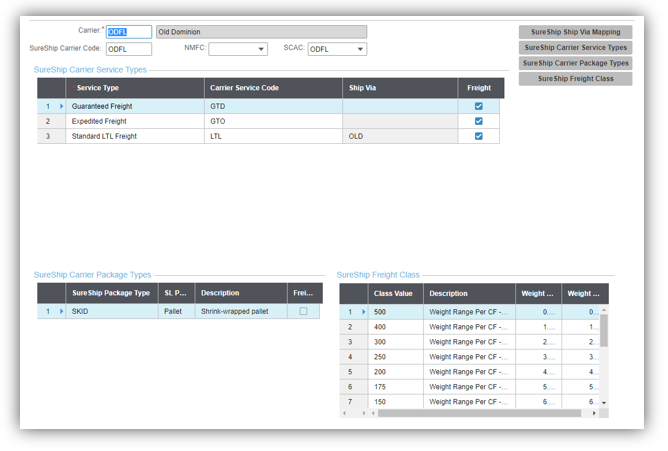This screenshot has height=451, width=668.
Task: Click Freight Class horizontal scrollbar left arrow
Action: click(345, 412)
